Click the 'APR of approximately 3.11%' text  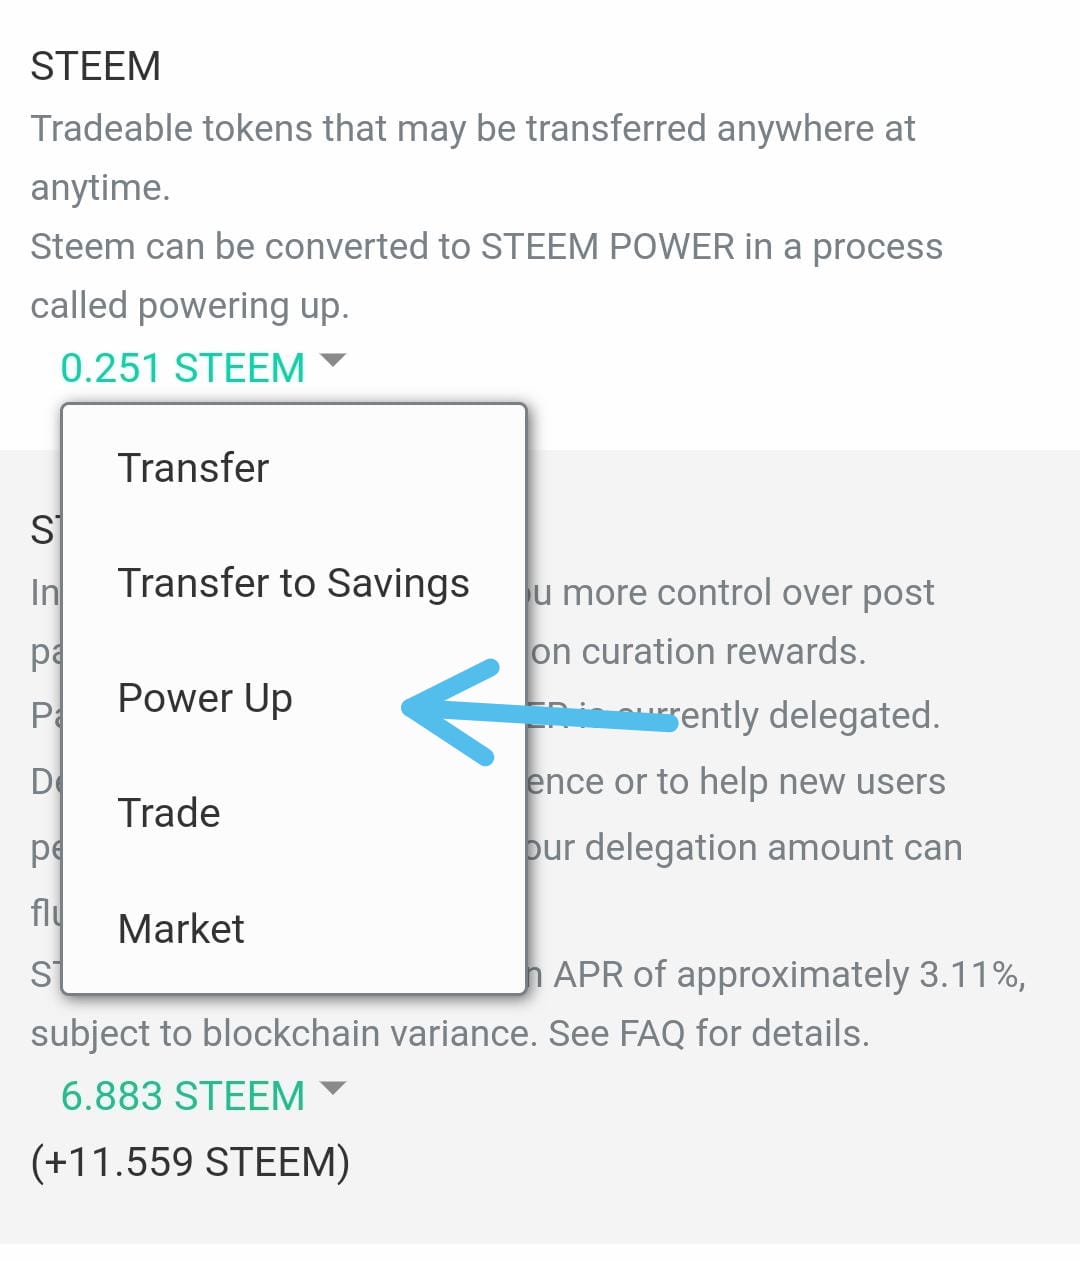(x=788, y=974)
